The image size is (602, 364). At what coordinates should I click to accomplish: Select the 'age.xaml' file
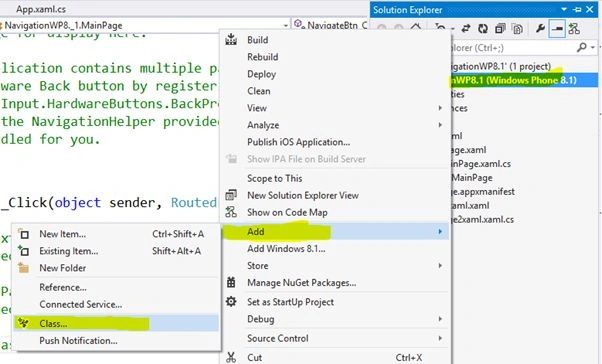click(469, 150)
